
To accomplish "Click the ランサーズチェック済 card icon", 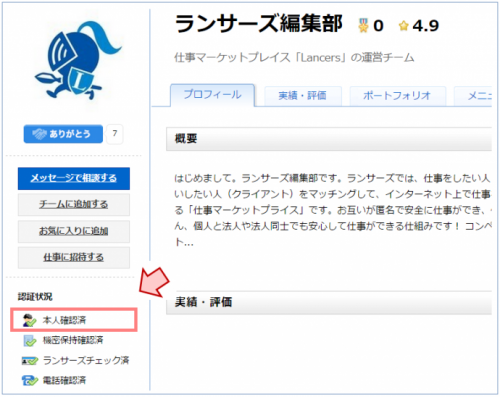I will pyautogui.click(x=30, y=361).
